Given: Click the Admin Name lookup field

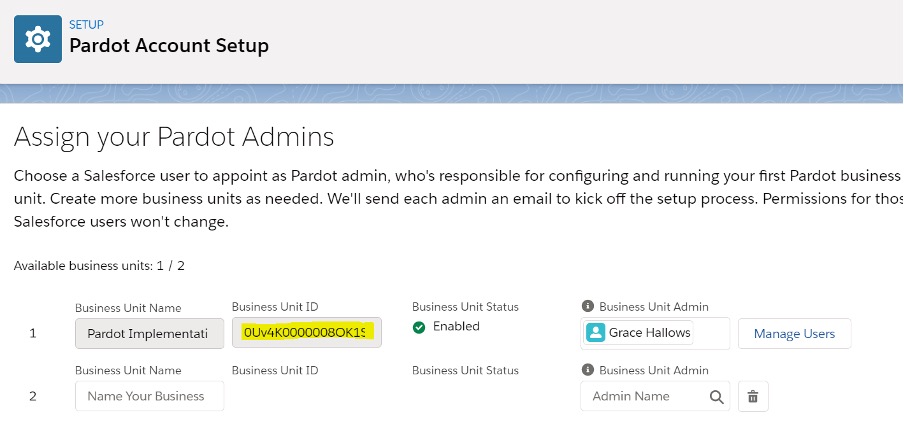Looking at the screenshot, I should click(x=655, y=396).
